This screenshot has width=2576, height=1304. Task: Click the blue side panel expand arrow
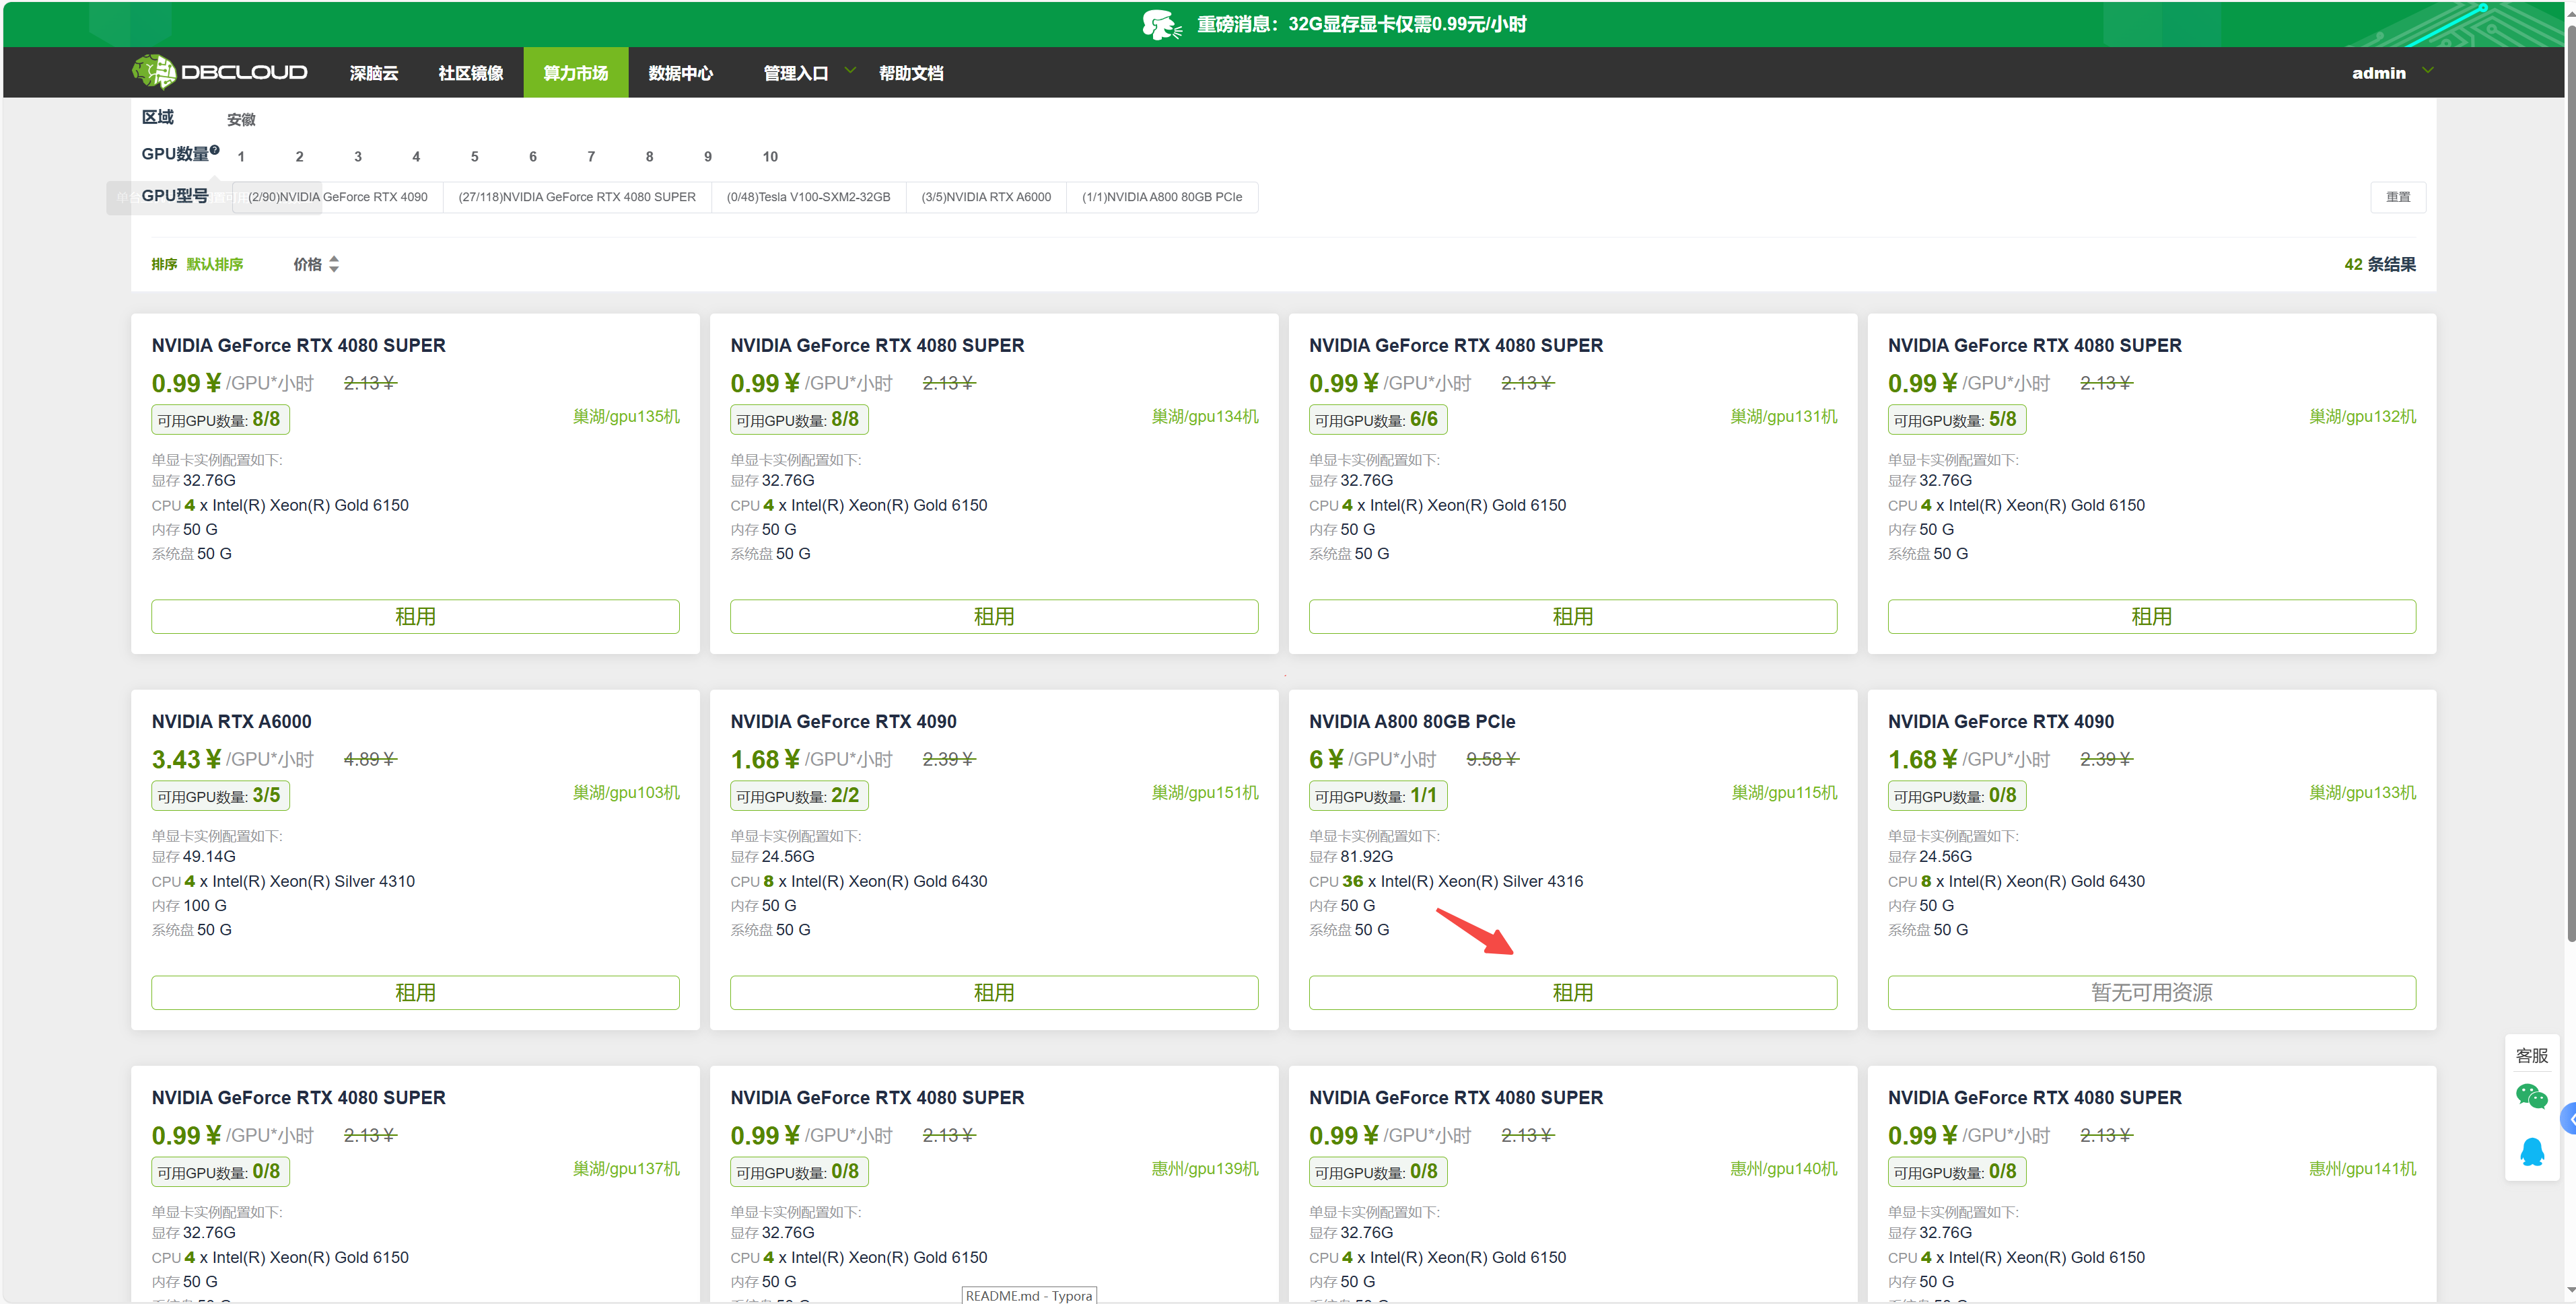coord(2568,1118)
